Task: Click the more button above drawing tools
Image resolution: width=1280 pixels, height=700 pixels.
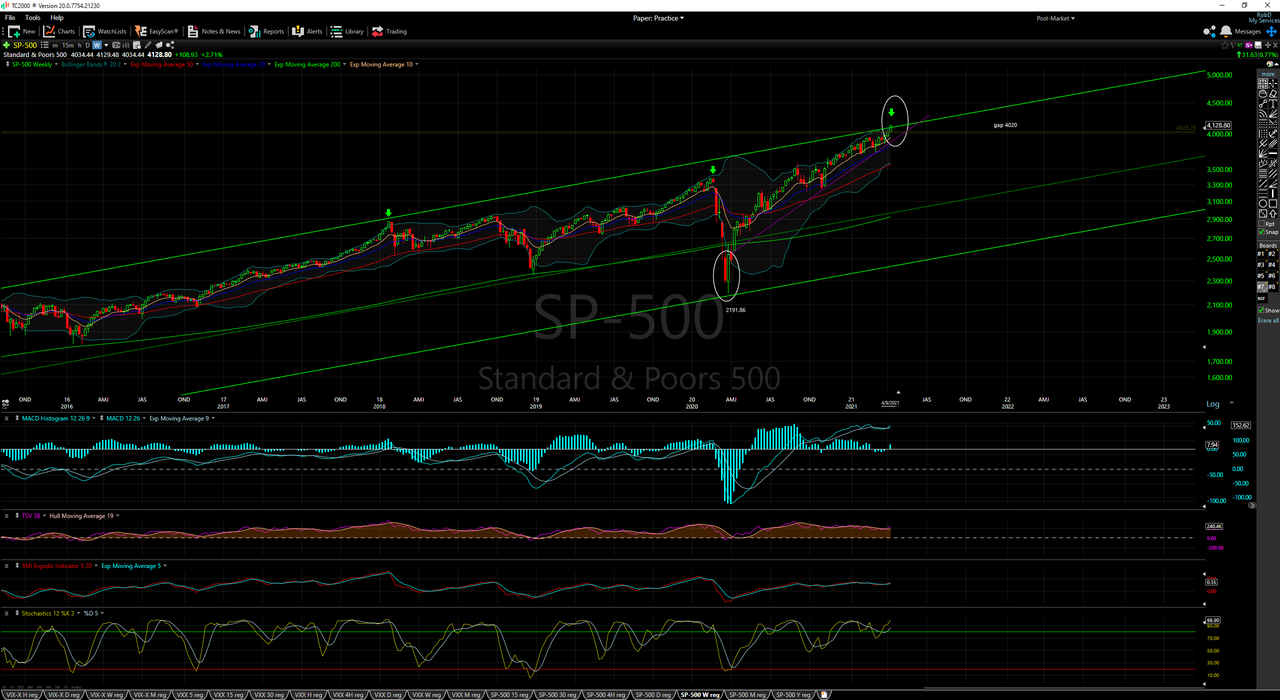Action: (x=1268, y=74)
